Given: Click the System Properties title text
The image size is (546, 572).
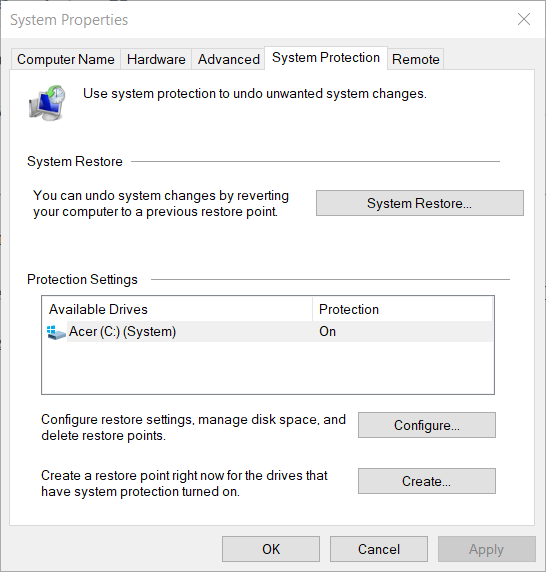Looking at the screenshot, I should [69, 20].
